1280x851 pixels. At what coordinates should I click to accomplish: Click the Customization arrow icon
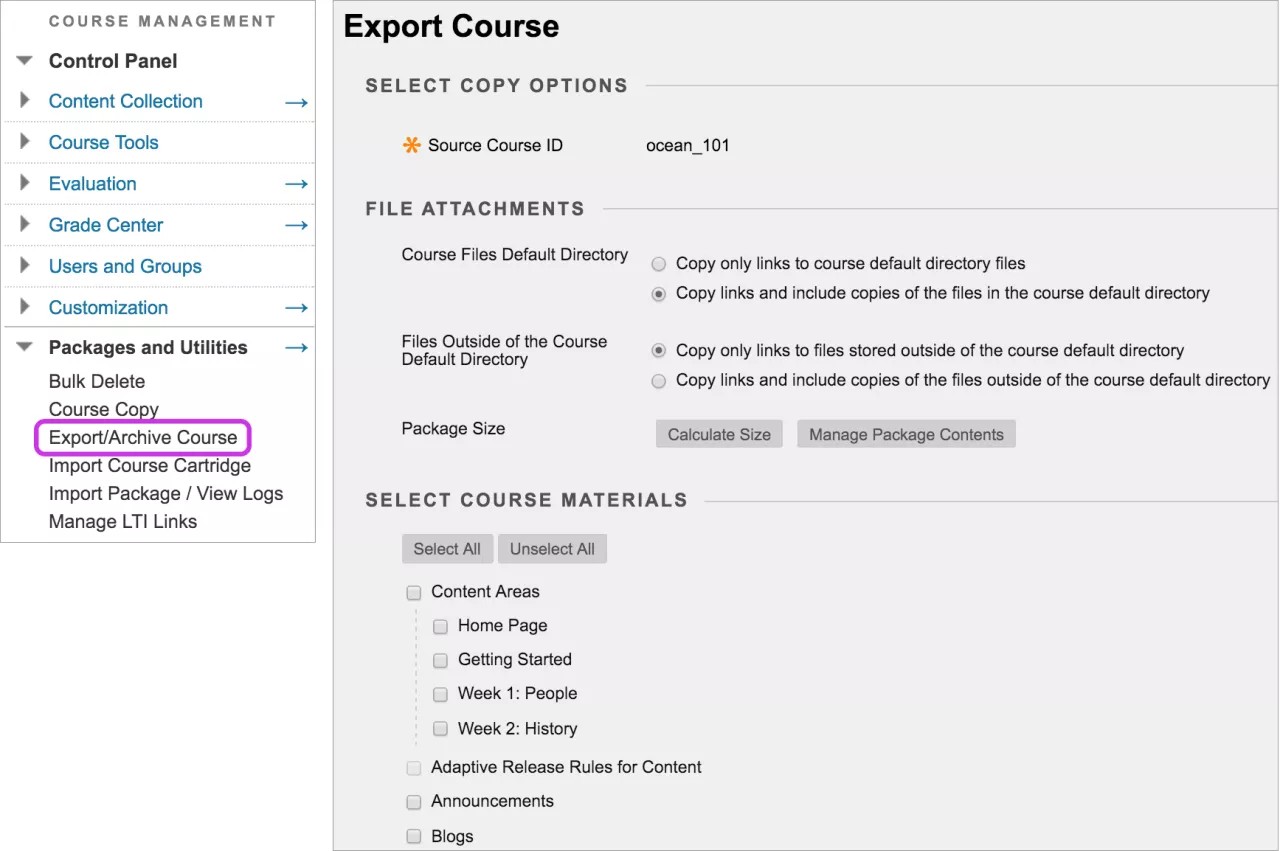[296, 307]
